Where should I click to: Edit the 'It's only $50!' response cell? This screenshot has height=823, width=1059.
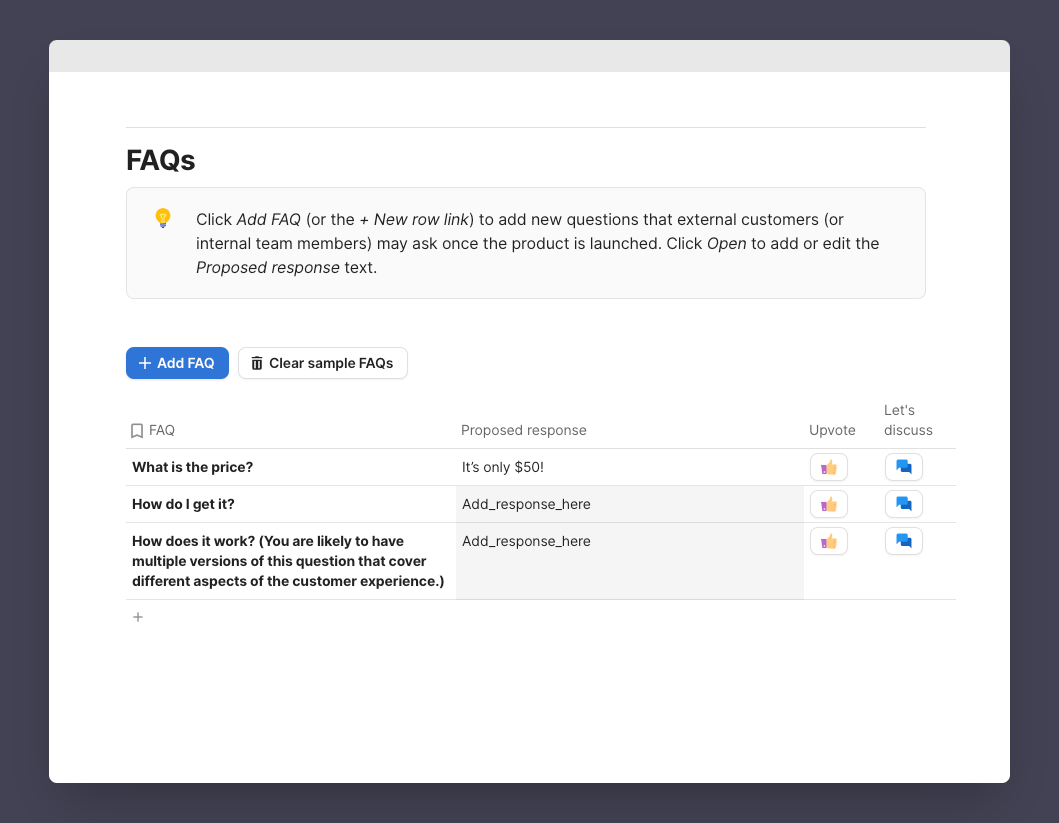coord(502,467)
